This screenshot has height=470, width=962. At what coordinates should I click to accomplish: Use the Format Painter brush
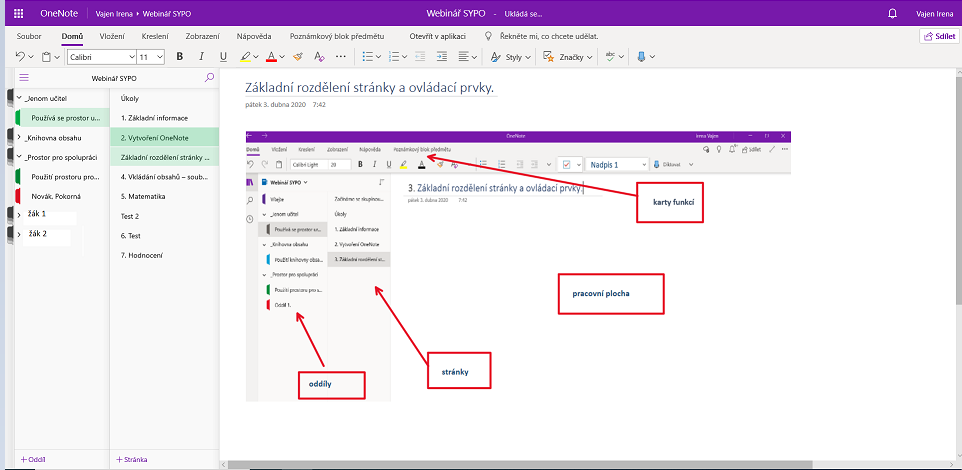coord(298,56)
